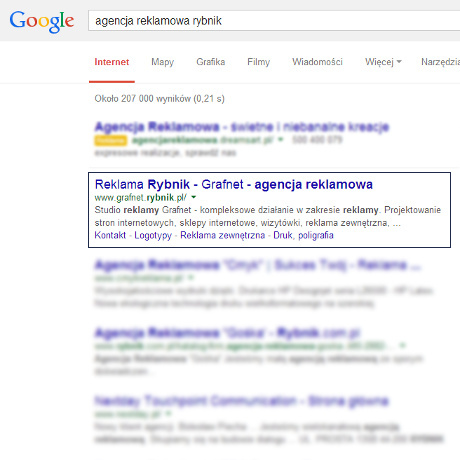Screen dimensions: 460x460
Task: Open the Wiadomości tab
Action: (317, 62)
